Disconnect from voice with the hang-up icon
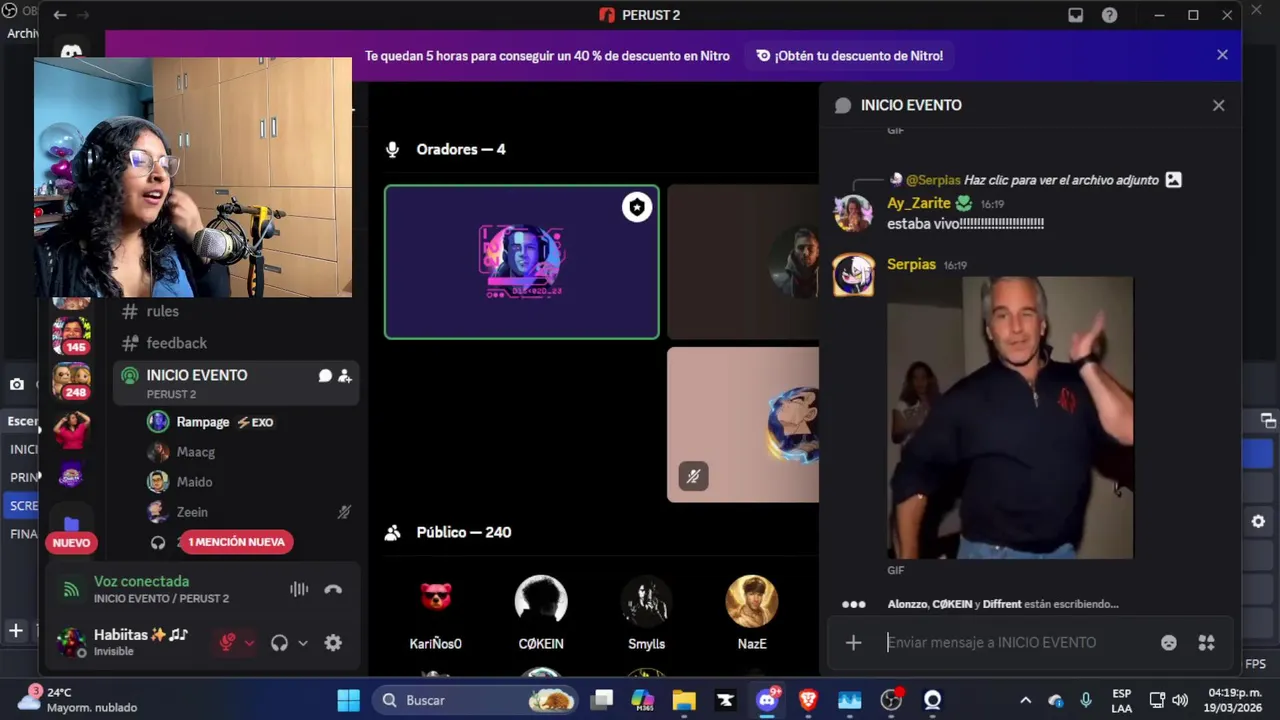1280x720 pixels. coord(333,589)
